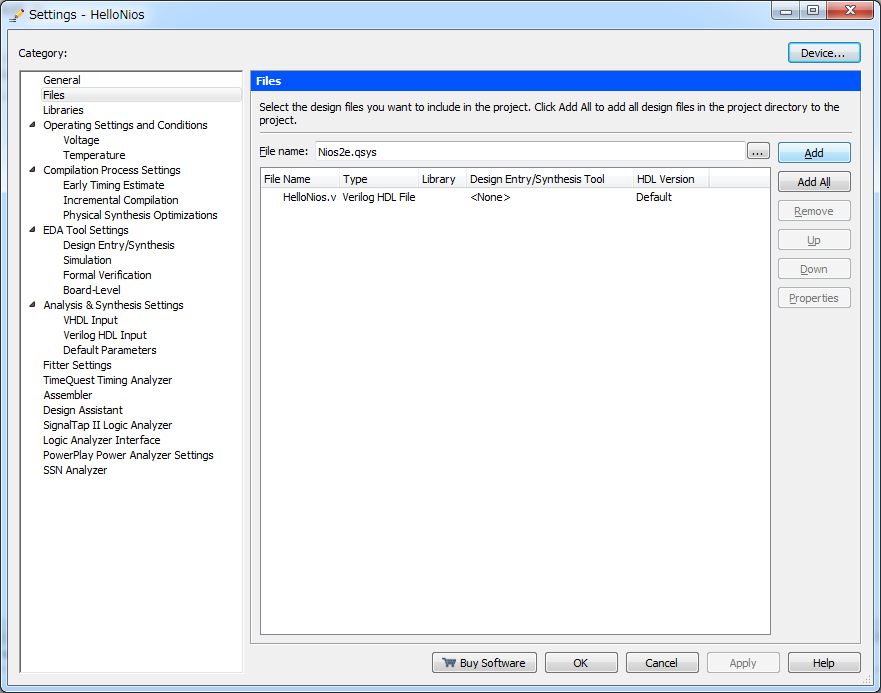Open Voltage settings
This screenshot has width=881, height=693.
(x=81, y=140)
